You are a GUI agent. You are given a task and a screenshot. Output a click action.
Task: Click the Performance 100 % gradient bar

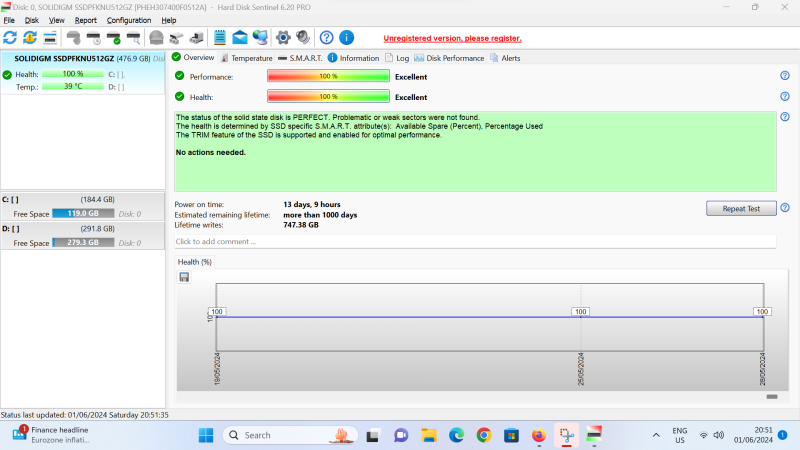point(328,76)
